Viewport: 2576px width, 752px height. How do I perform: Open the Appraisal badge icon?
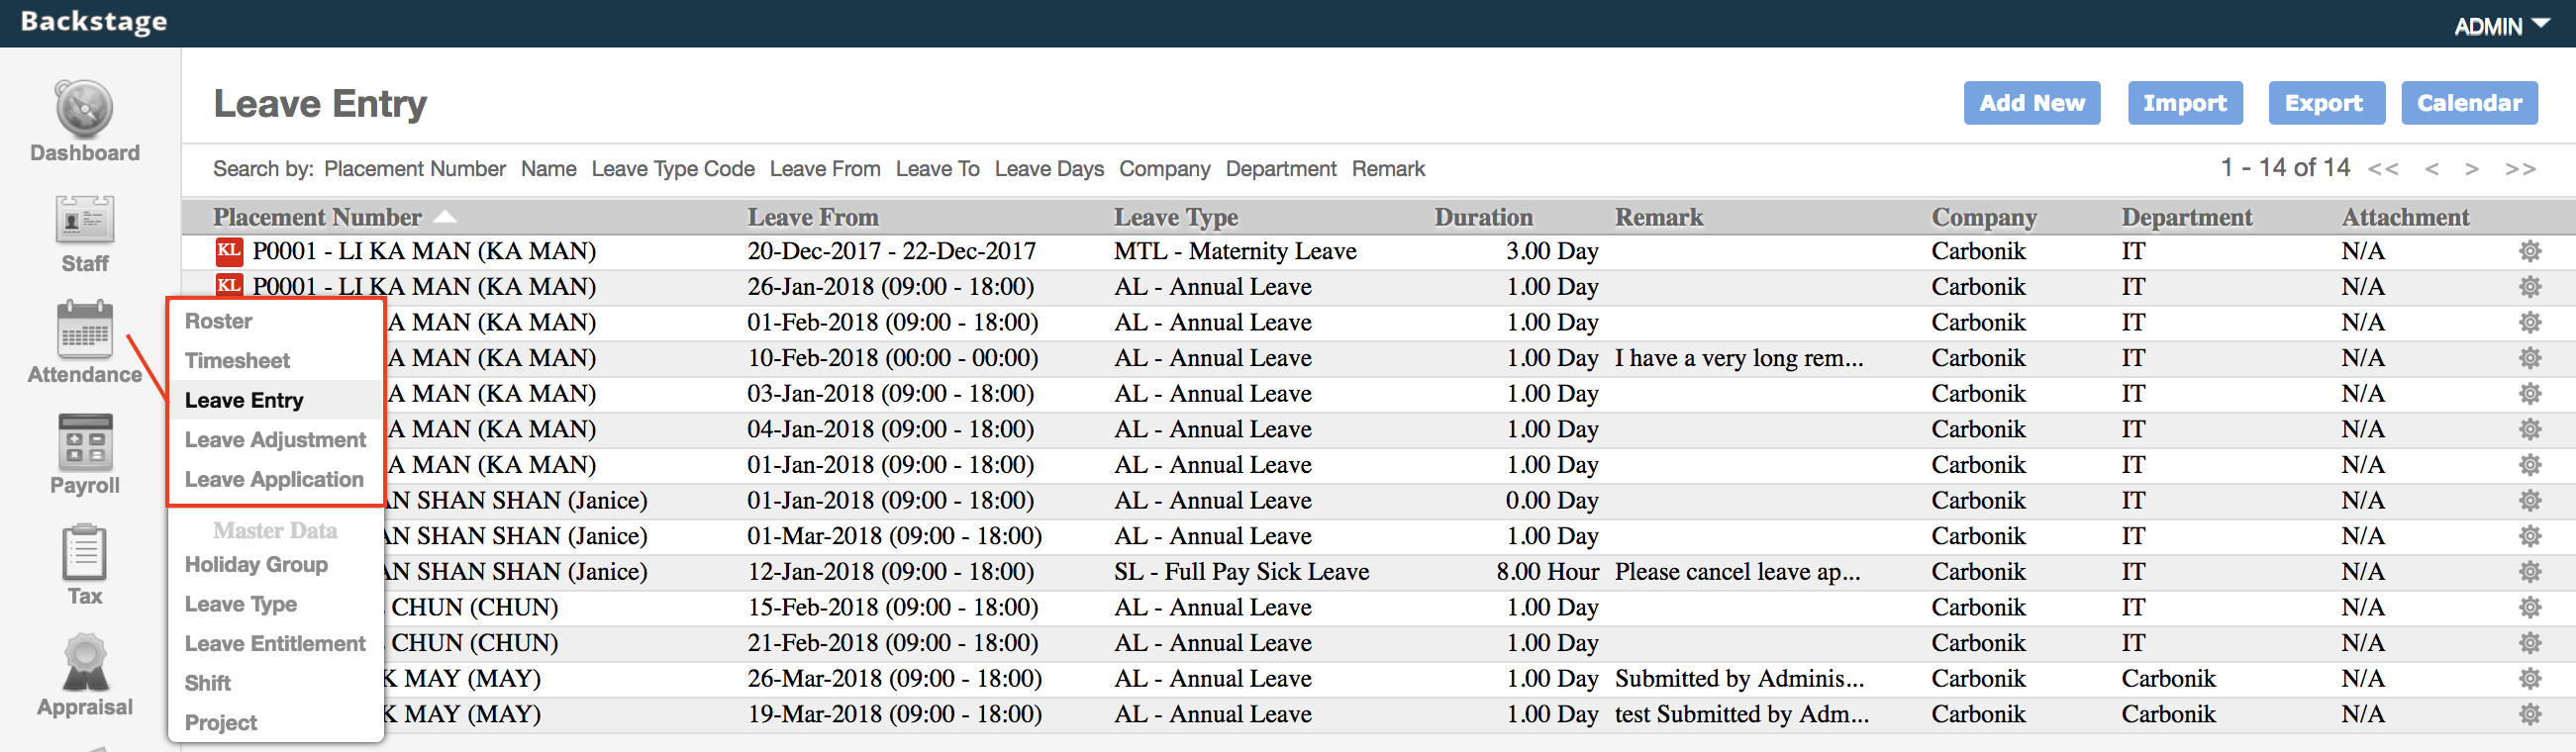pyautogui.click(x=84, y=662)
